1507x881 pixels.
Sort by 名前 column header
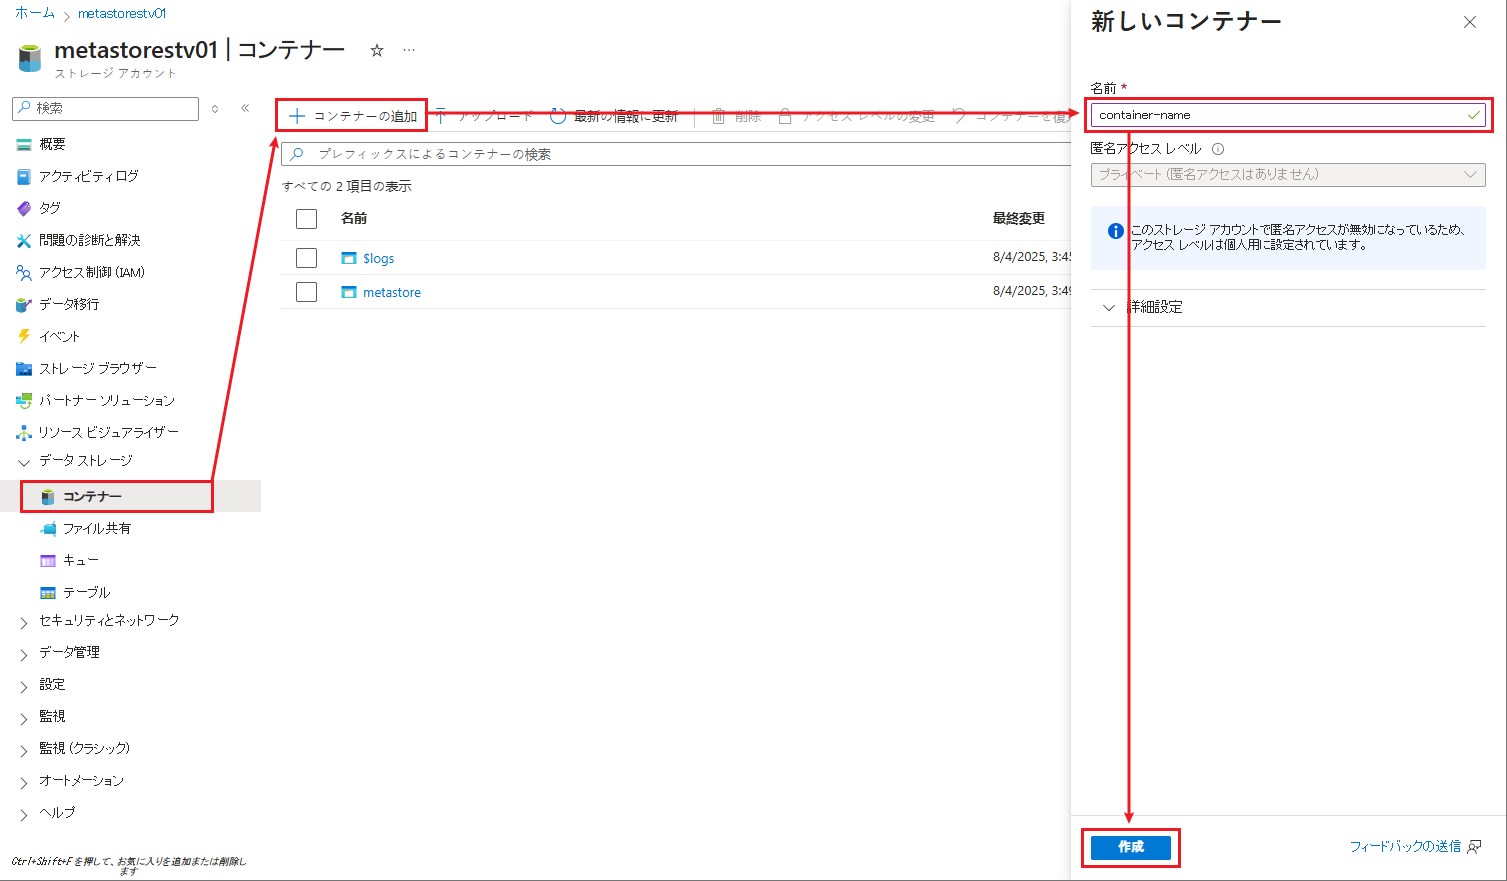[x=354, y=218]
